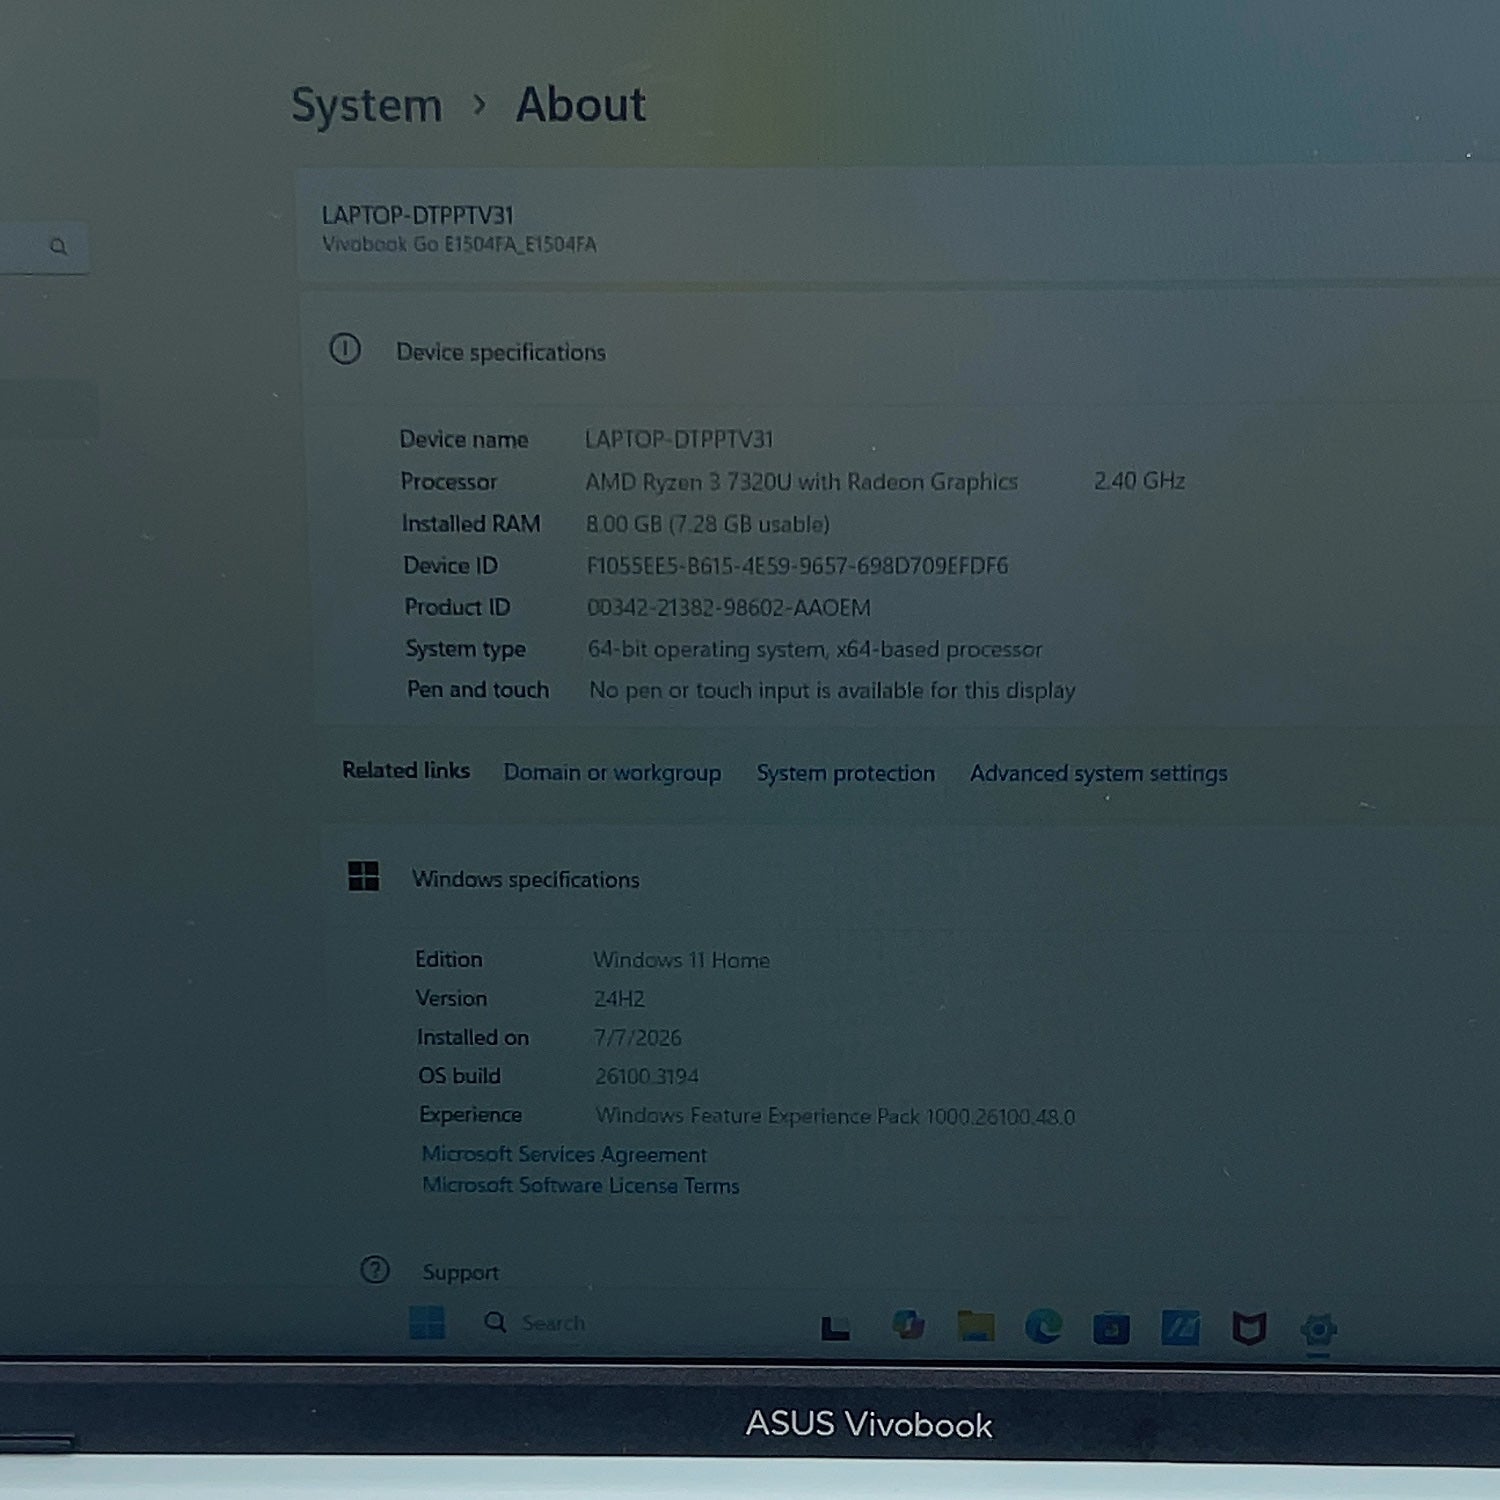Click the 'Processor' row label
Viewport: 1500px width, 1500px height.
point(448,482)
